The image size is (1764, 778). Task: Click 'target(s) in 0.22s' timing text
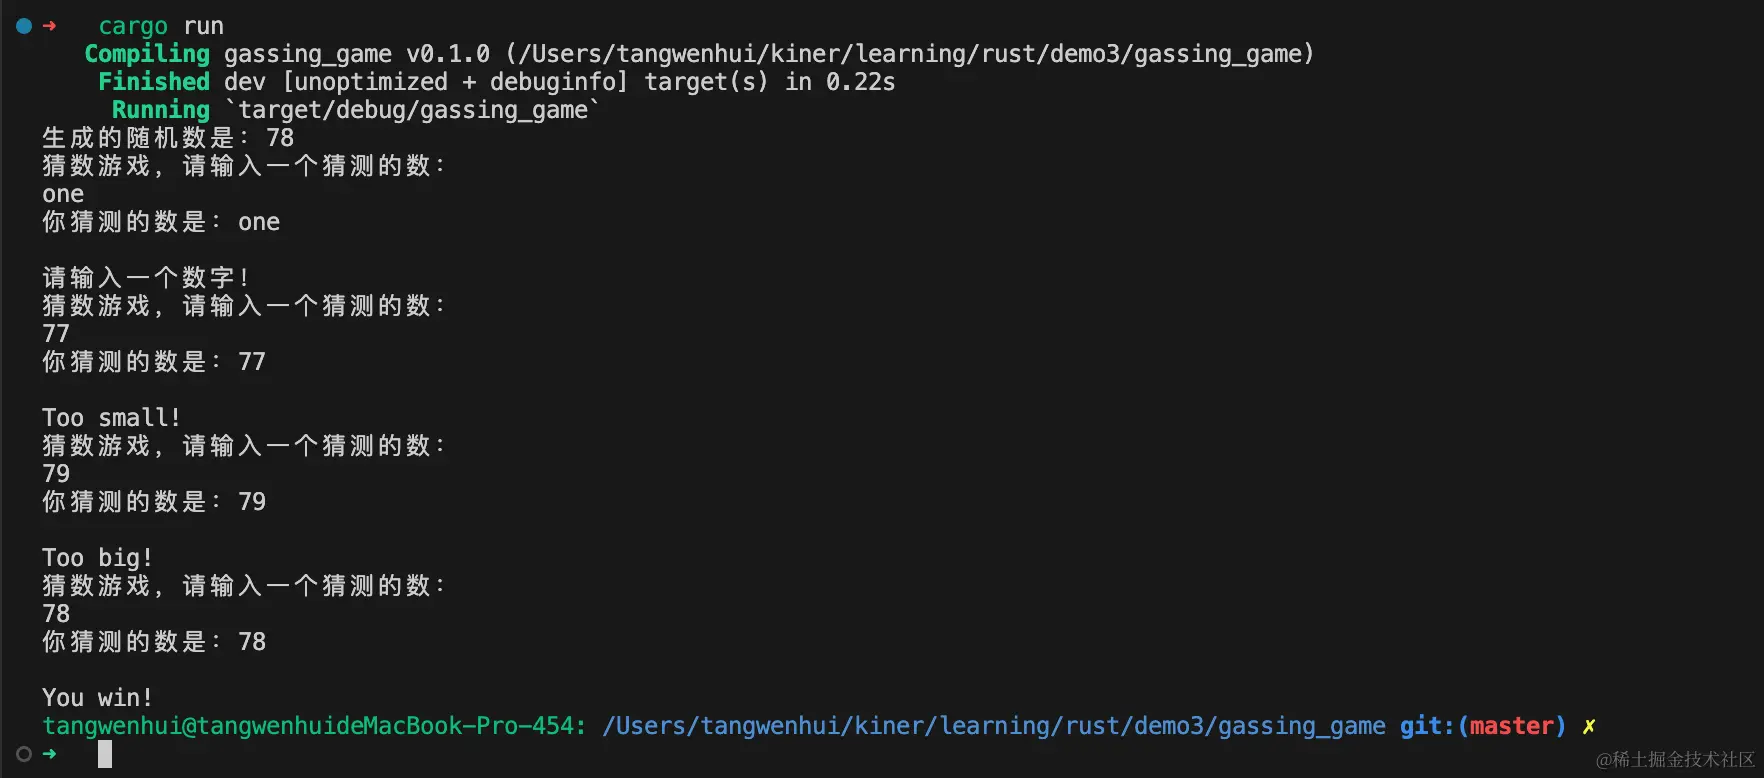click(x=770, y=82)
